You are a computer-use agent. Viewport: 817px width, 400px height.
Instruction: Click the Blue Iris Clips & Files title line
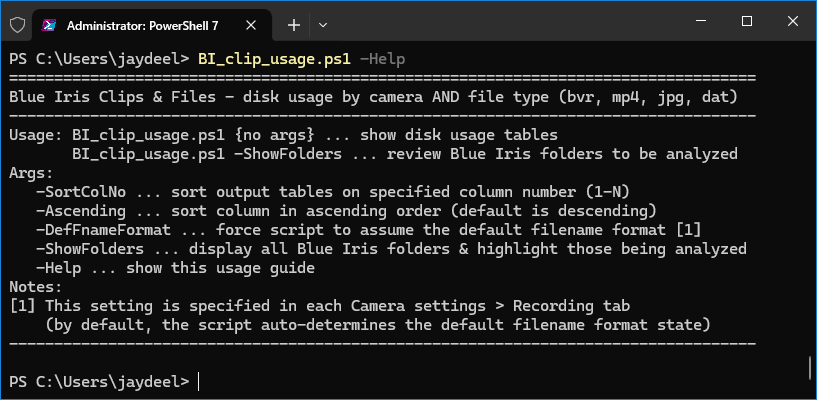(x=373, y=97)
